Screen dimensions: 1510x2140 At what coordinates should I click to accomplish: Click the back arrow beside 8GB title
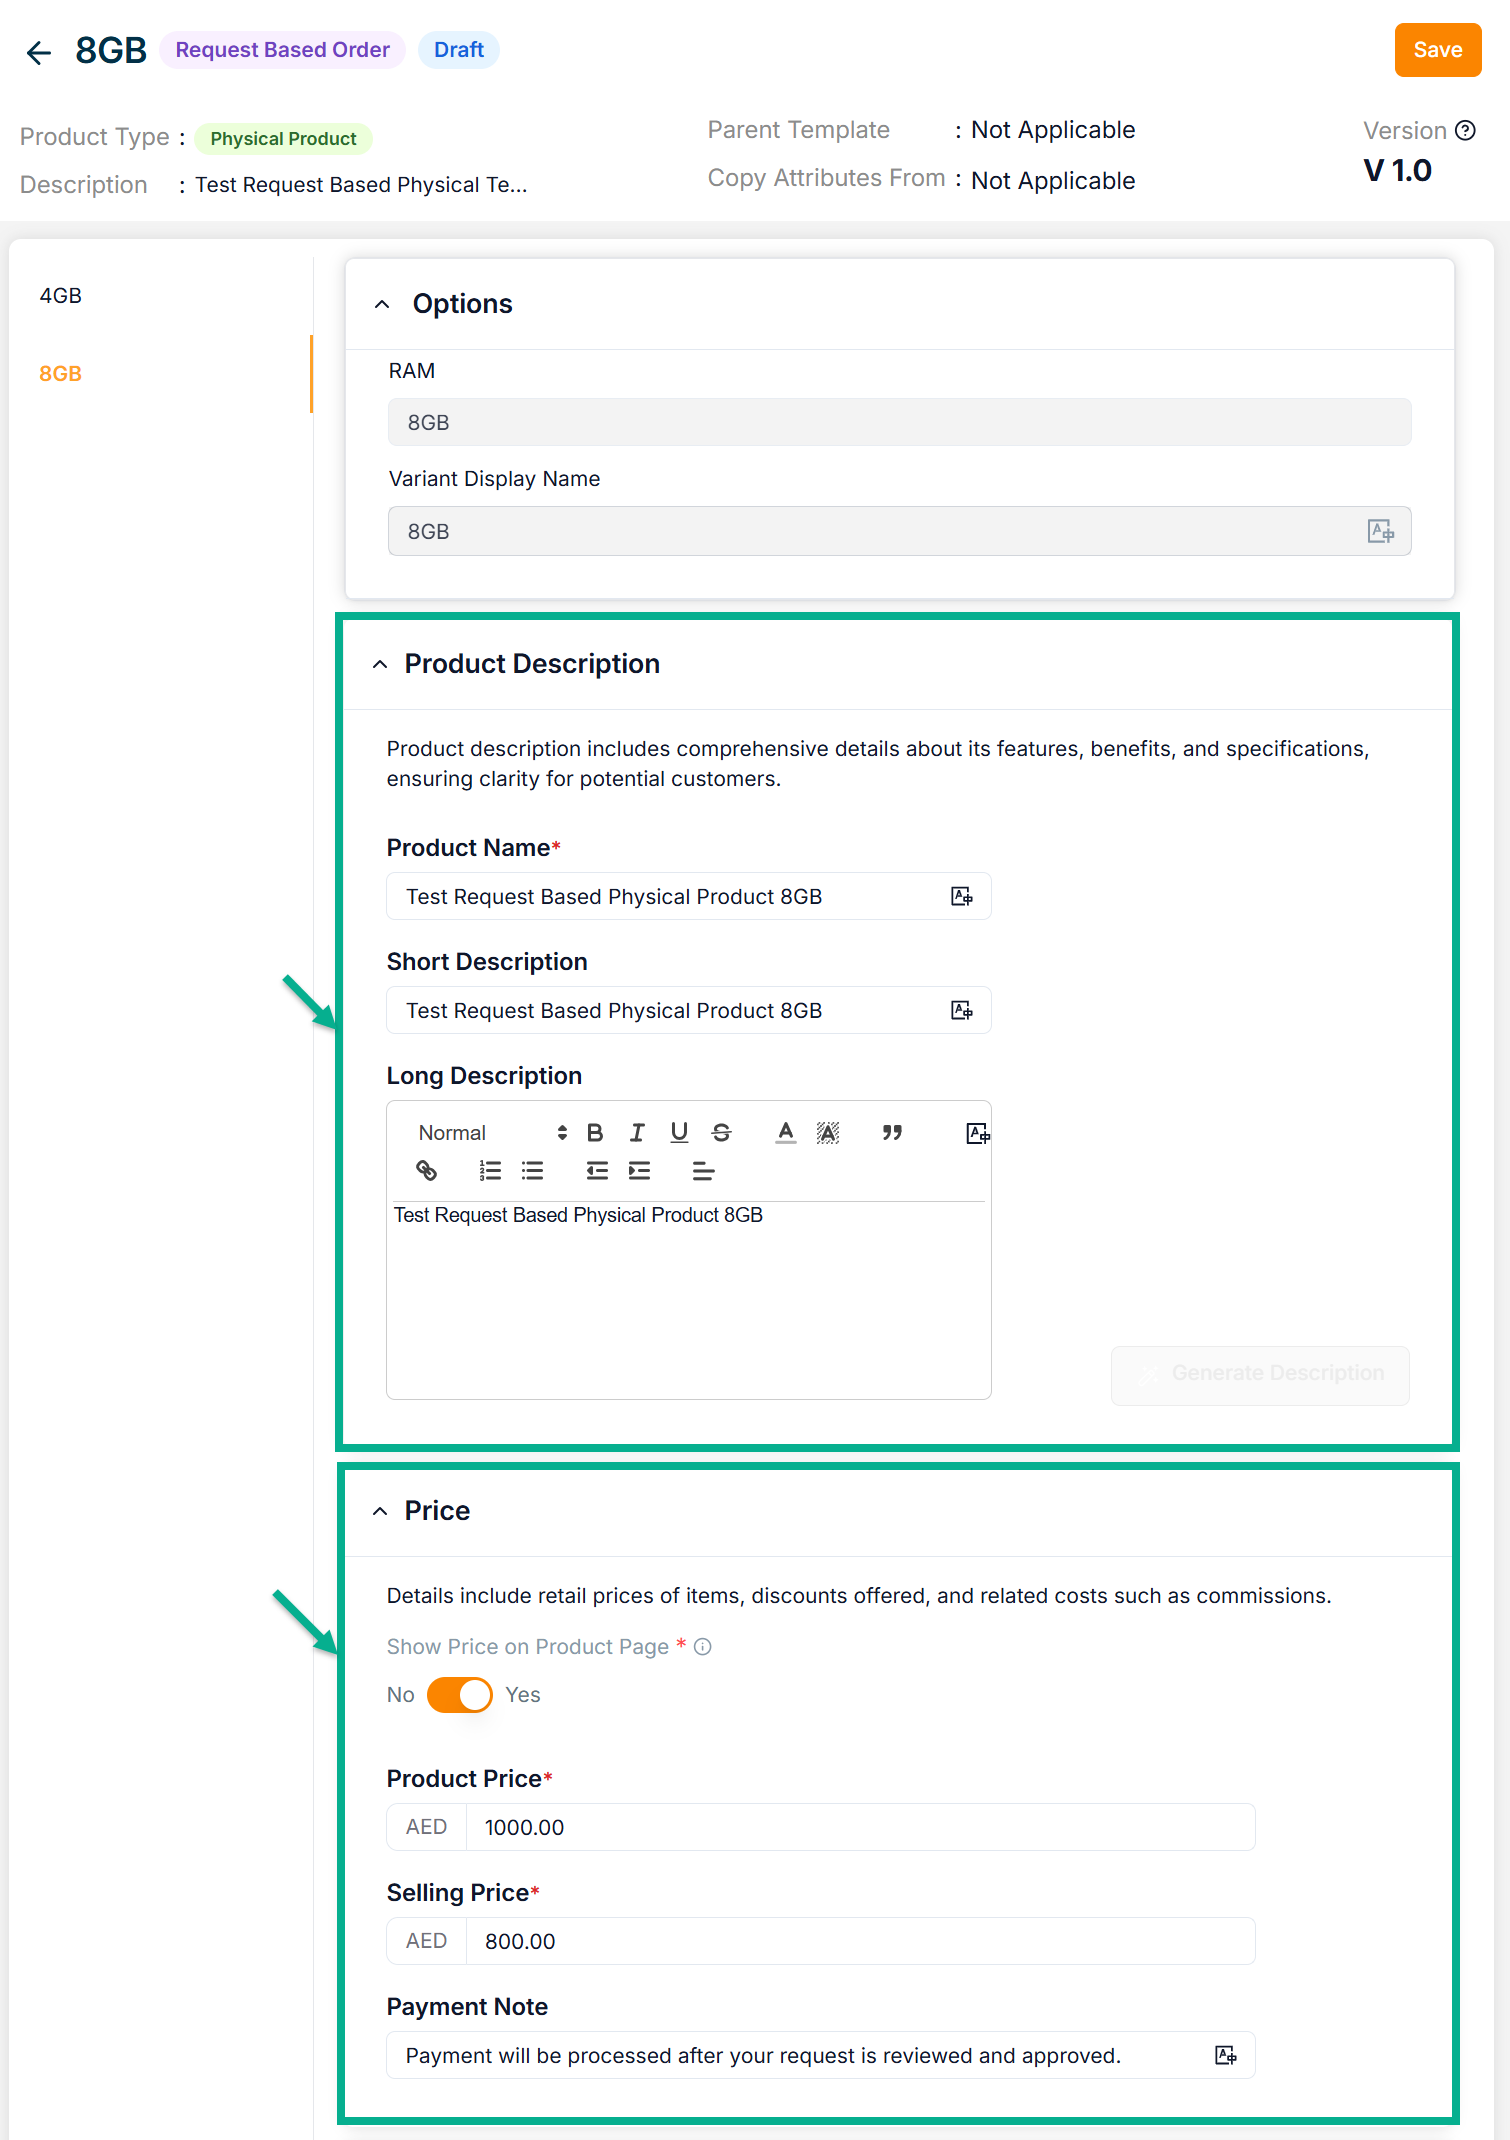pyautogui.click(x=39, y=52)
